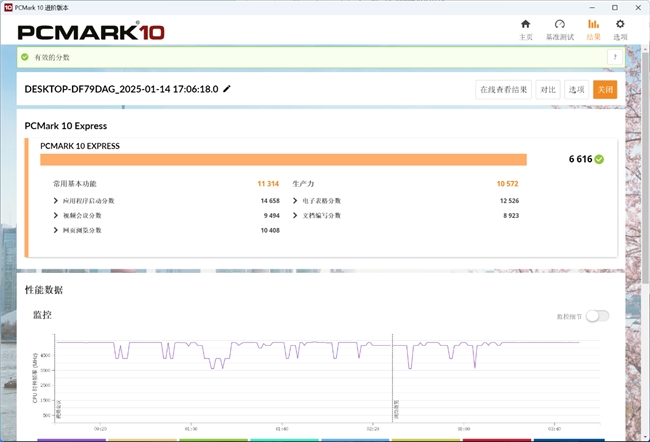This screenshot has width=650, height=442.
Task: Expand the App start-up score (应用程序启动分数) row
Action: pos(56,201)
